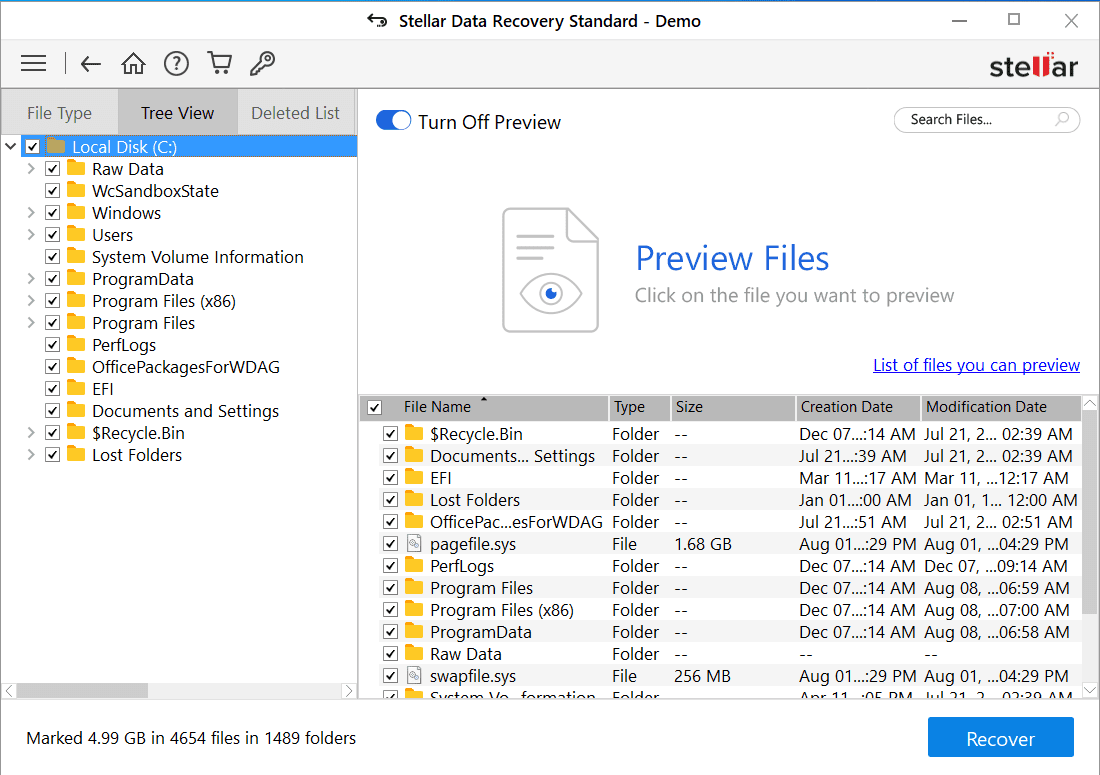
Task: Uncheck the Users tree checkbox
Action: [52, 234]
